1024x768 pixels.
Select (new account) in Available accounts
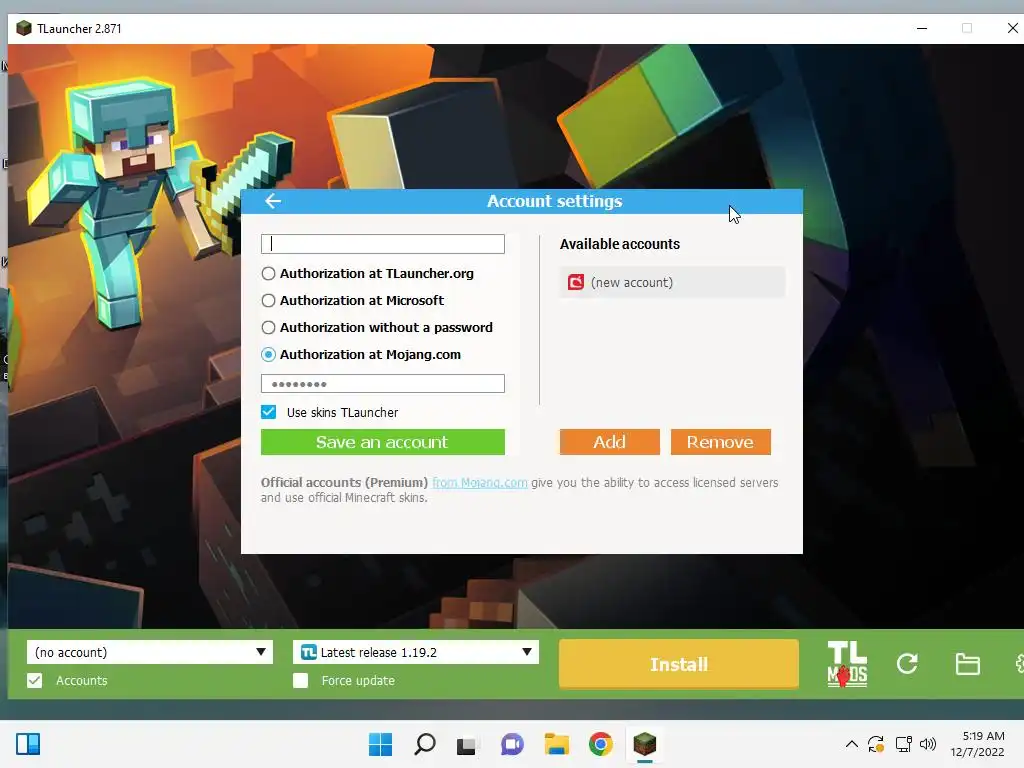click(672, 282)
